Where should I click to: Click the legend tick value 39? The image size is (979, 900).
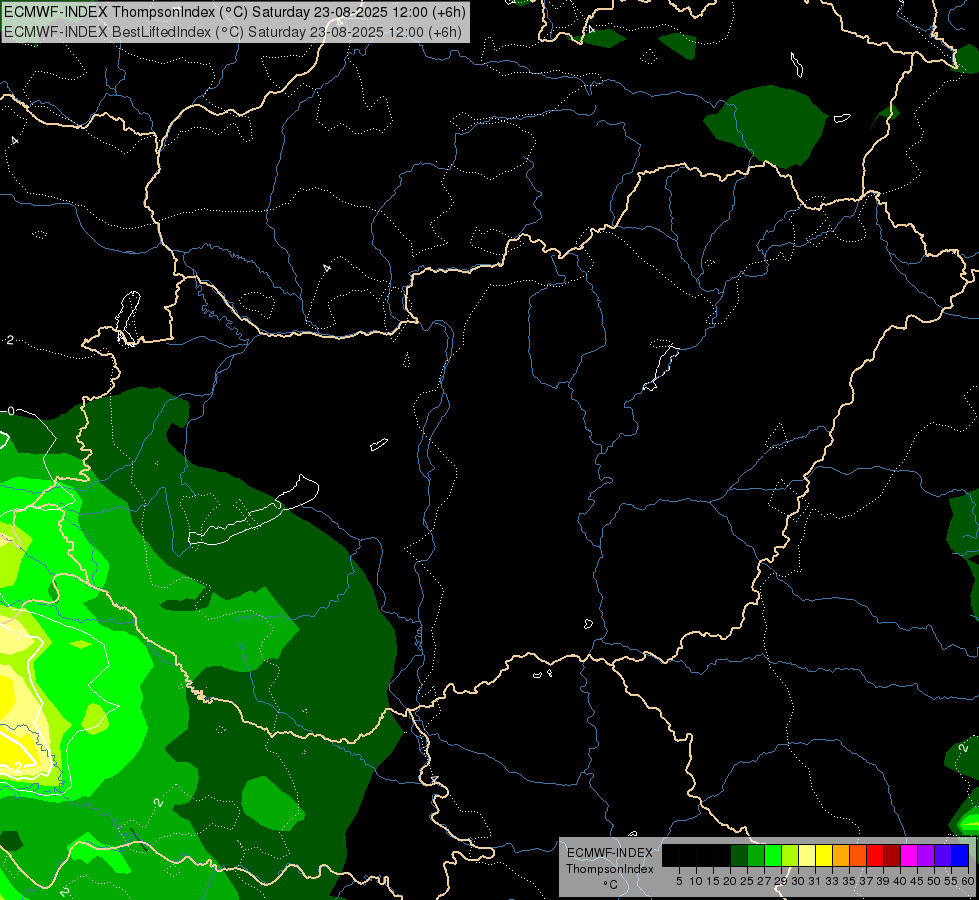(883, 881)
